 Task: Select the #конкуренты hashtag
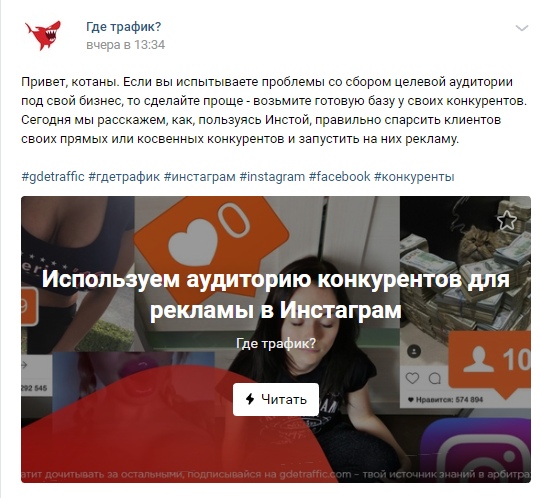(414, 177)
